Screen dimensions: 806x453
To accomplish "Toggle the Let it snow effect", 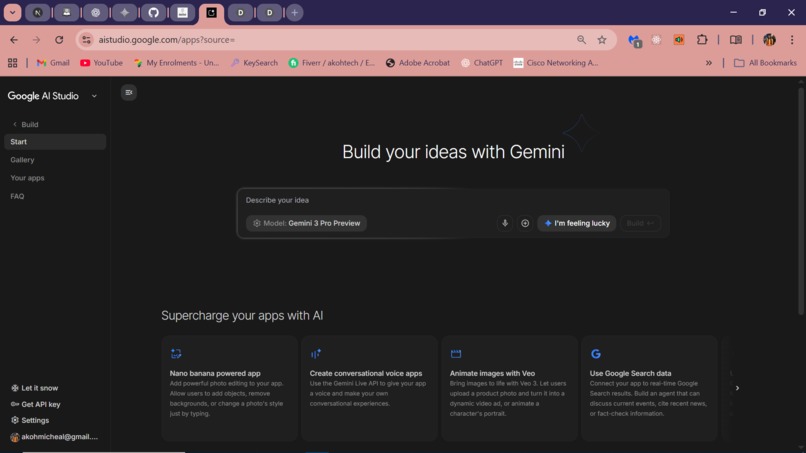I will coord(34,388).
